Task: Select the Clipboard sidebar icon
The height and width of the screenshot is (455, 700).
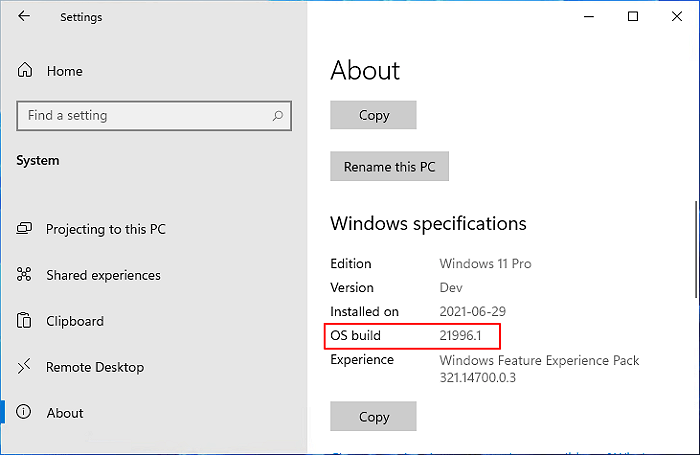Action: (26, 321)
